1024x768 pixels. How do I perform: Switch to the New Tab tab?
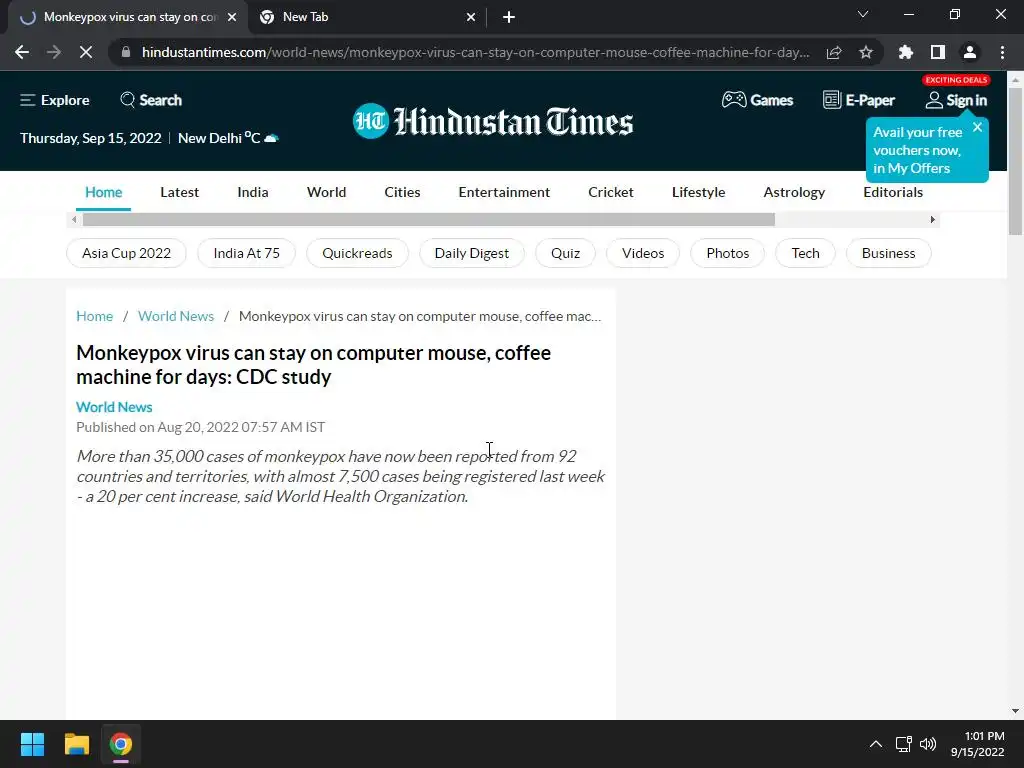click(368, 17)
